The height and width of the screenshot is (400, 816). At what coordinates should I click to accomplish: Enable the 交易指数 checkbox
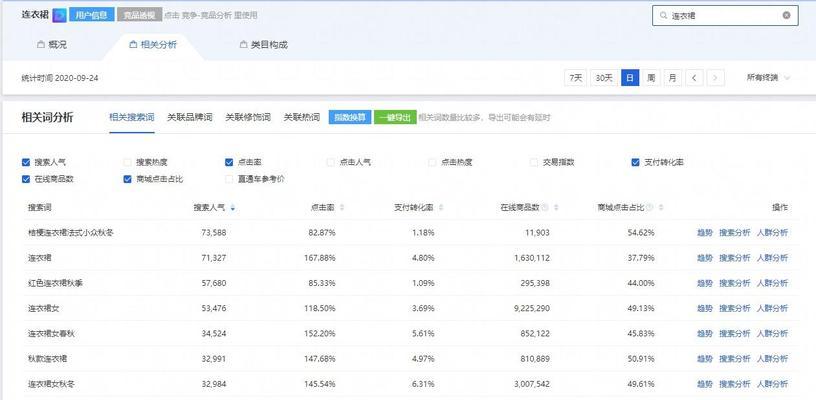pyautogui.click(x=533, y=162)
